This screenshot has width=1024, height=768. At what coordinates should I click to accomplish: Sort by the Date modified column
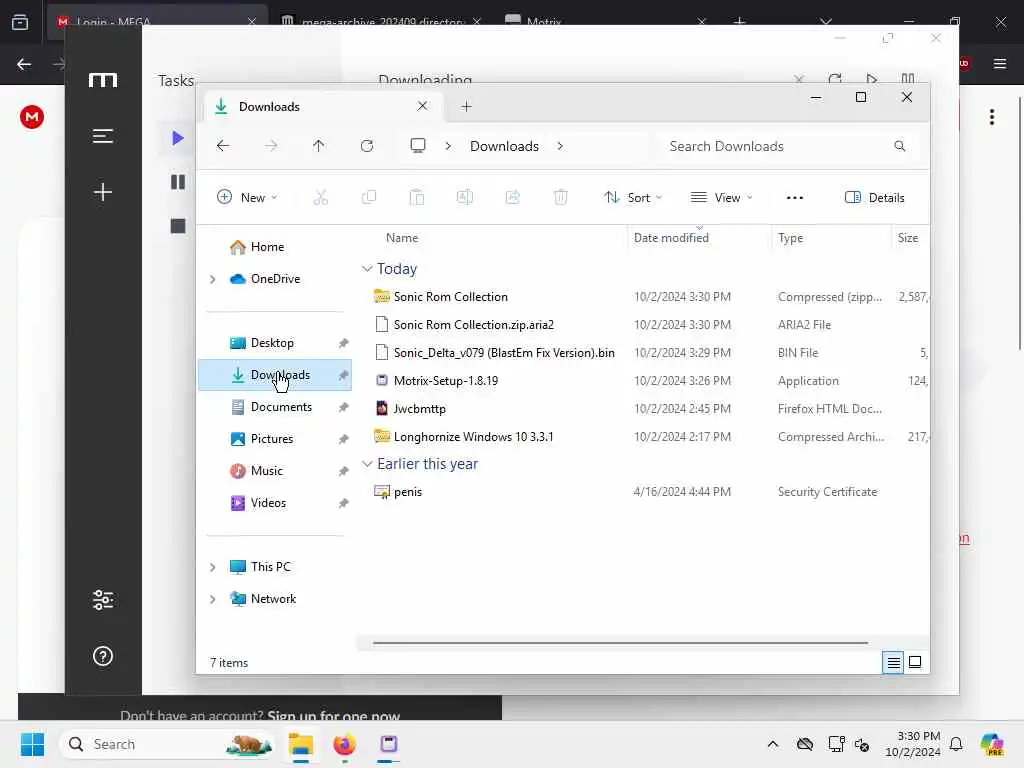(671, 238)
